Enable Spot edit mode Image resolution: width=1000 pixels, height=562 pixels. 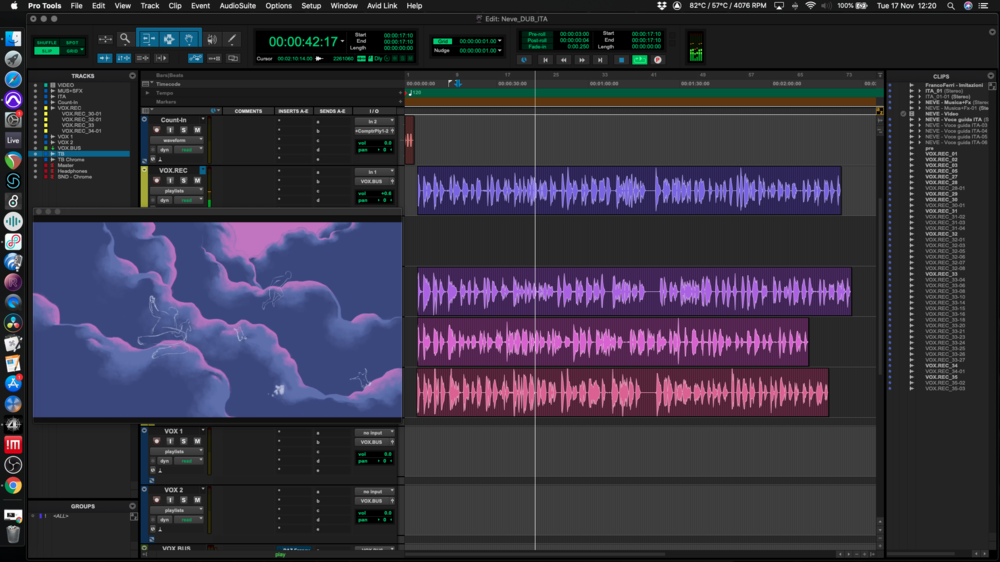click(72, 43)
